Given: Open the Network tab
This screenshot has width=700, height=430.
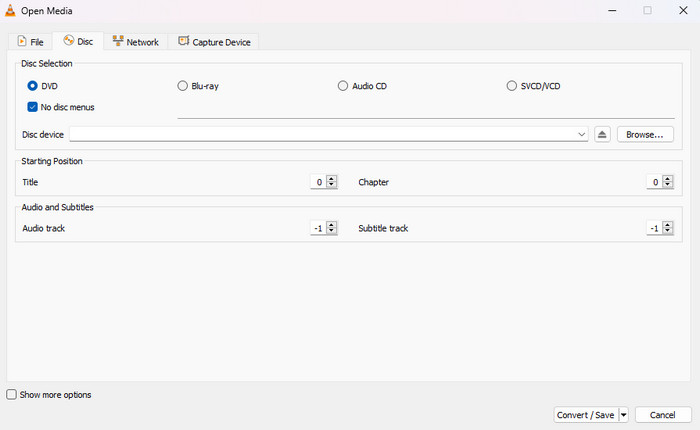Looking at the screenshot, I should (x=136, y=42).
